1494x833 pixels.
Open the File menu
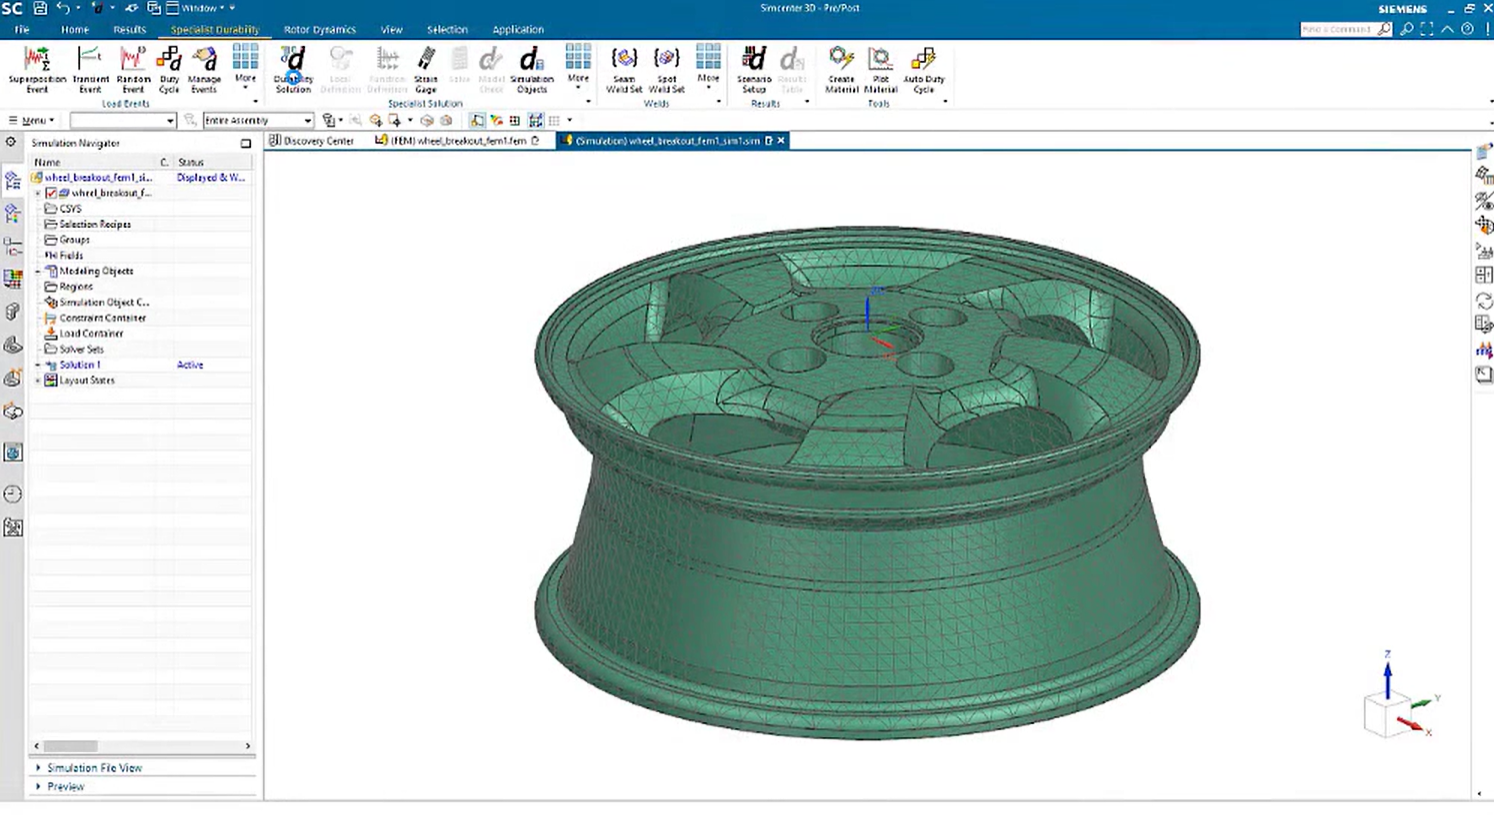[x=21, y=30]
